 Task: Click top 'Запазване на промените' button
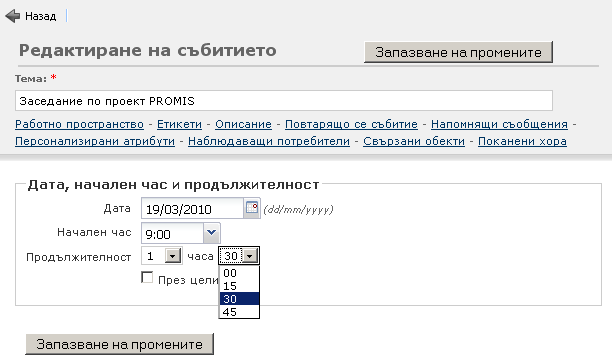click(459, 52)
